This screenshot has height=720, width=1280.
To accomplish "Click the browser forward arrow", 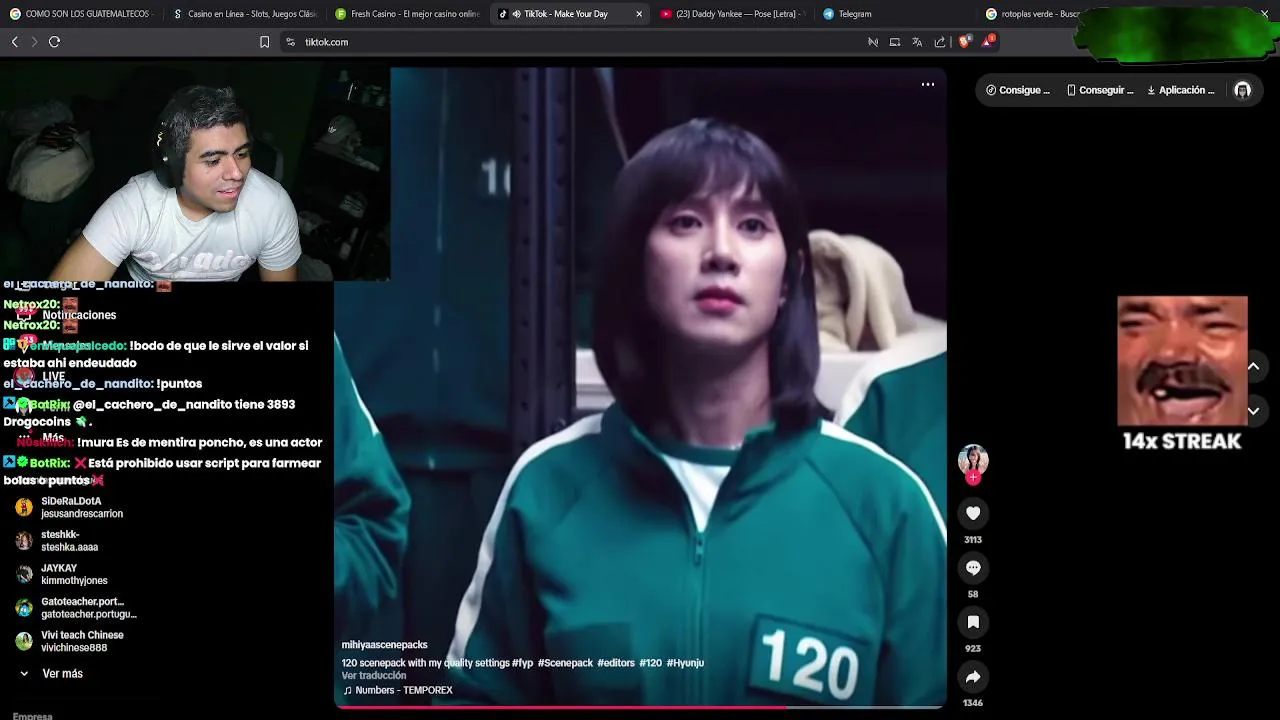I will [x=34, y=42].
